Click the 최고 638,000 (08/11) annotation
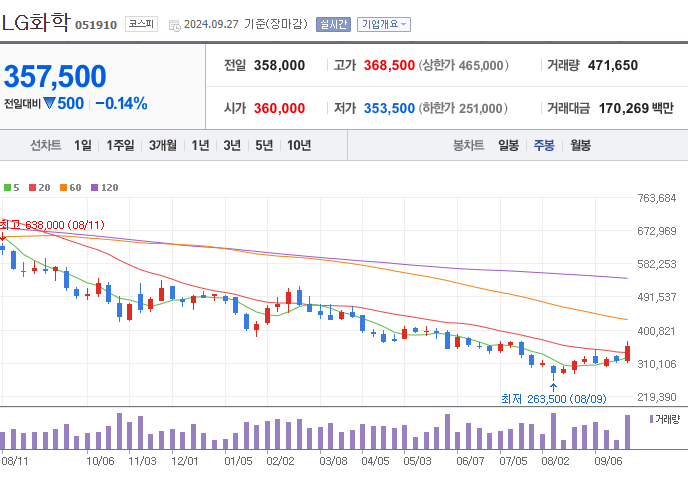The width and height of the screenshot is (688, 482). [x=52, y=225]
